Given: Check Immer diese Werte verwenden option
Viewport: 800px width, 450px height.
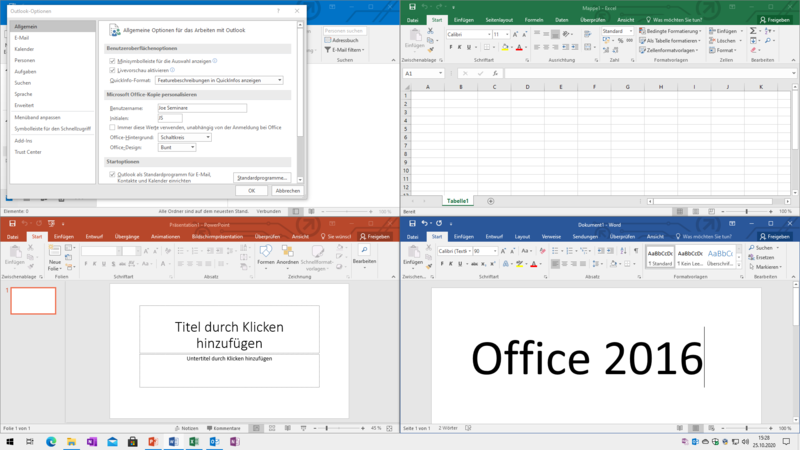Looking at the screenshot, I should tap(112, 128).
